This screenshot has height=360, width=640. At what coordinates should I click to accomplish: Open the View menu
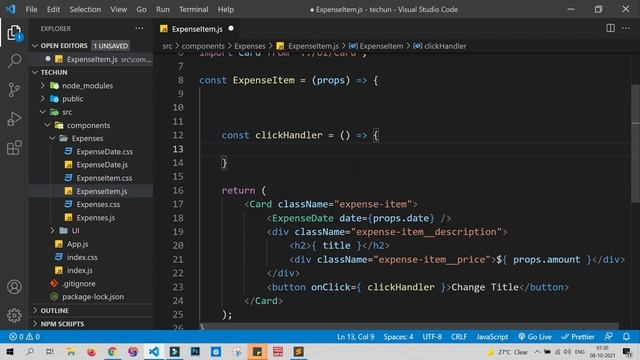pos(118,9)
